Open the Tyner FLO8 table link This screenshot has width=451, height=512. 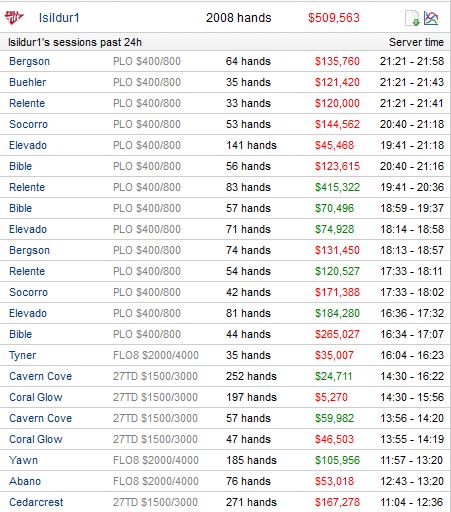point(23,355)
